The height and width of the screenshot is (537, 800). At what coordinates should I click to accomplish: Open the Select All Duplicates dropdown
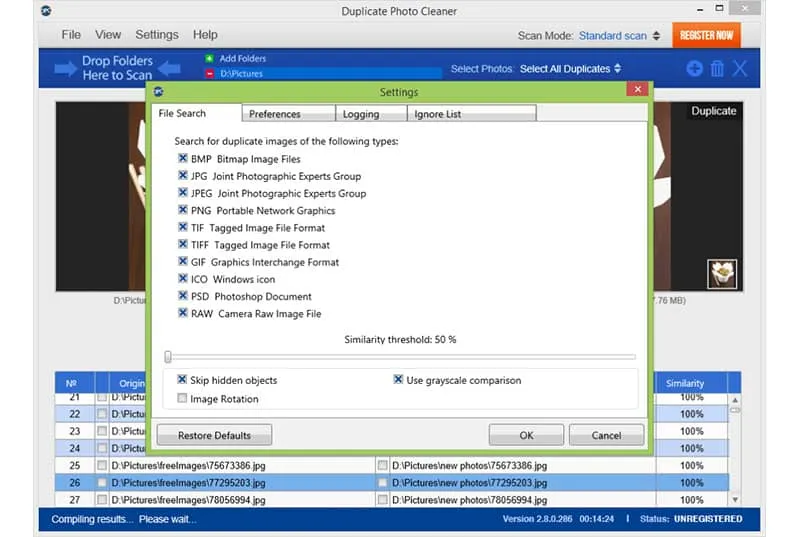[x=570, y=69]
